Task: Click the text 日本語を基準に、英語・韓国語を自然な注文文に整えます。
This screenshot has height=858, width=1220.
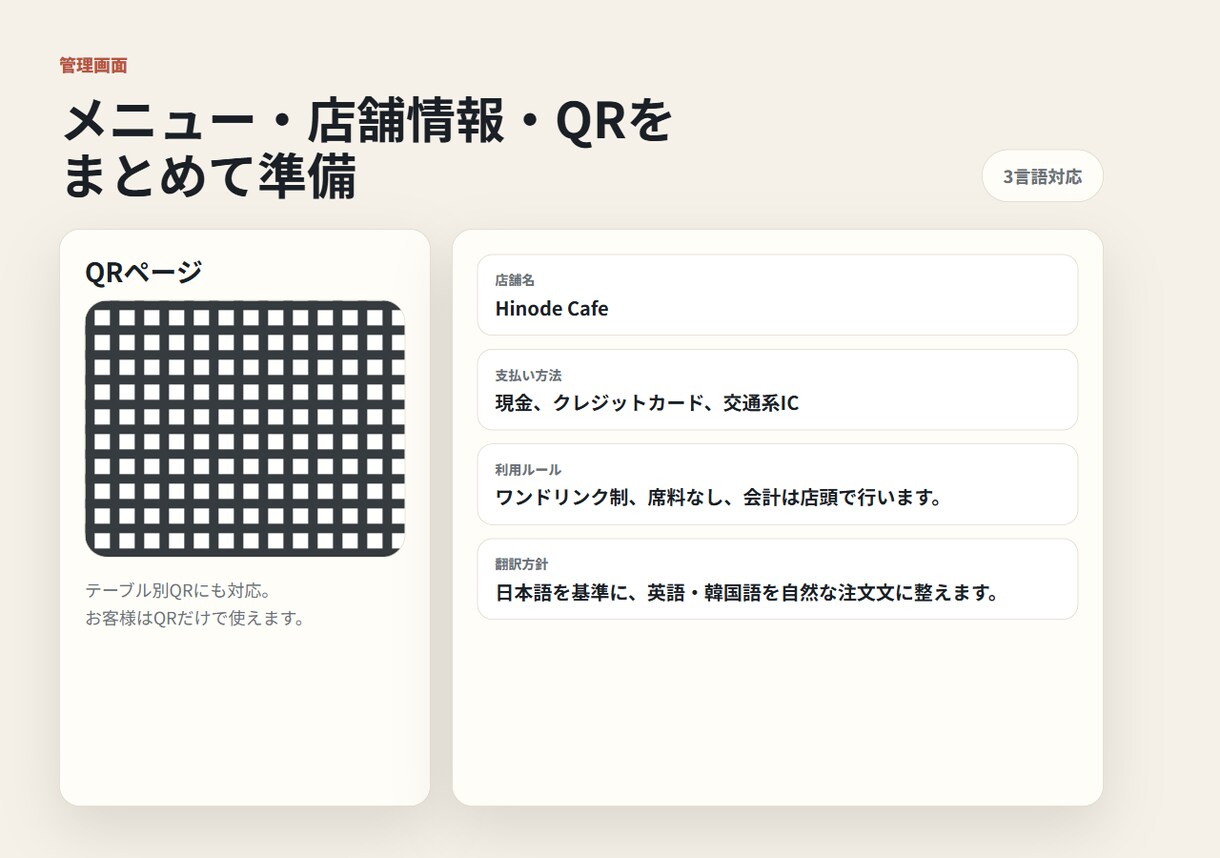Action: tap(747, 592)
